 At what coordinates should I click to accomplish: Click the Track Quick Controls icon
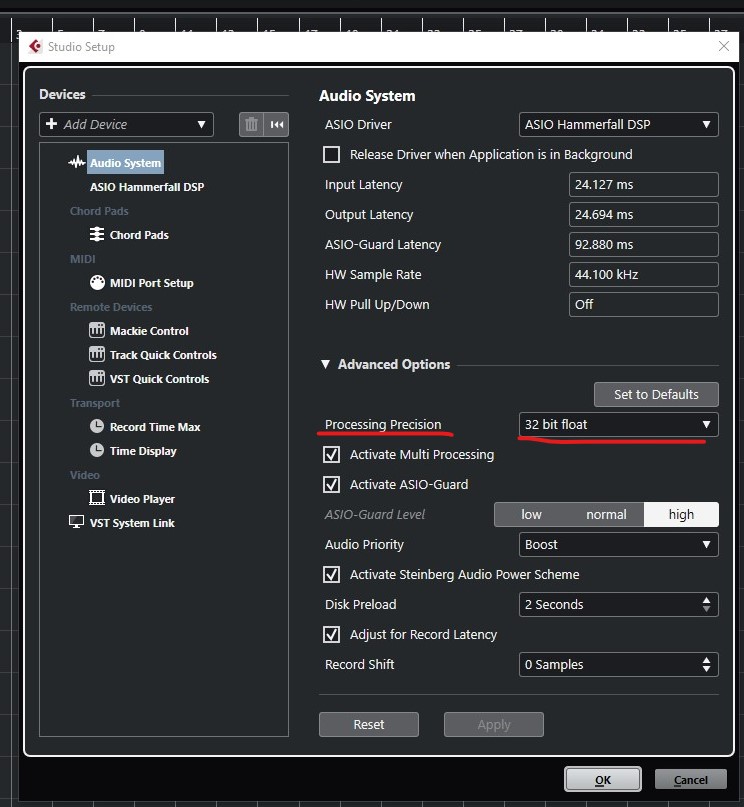tap(97, 355)
